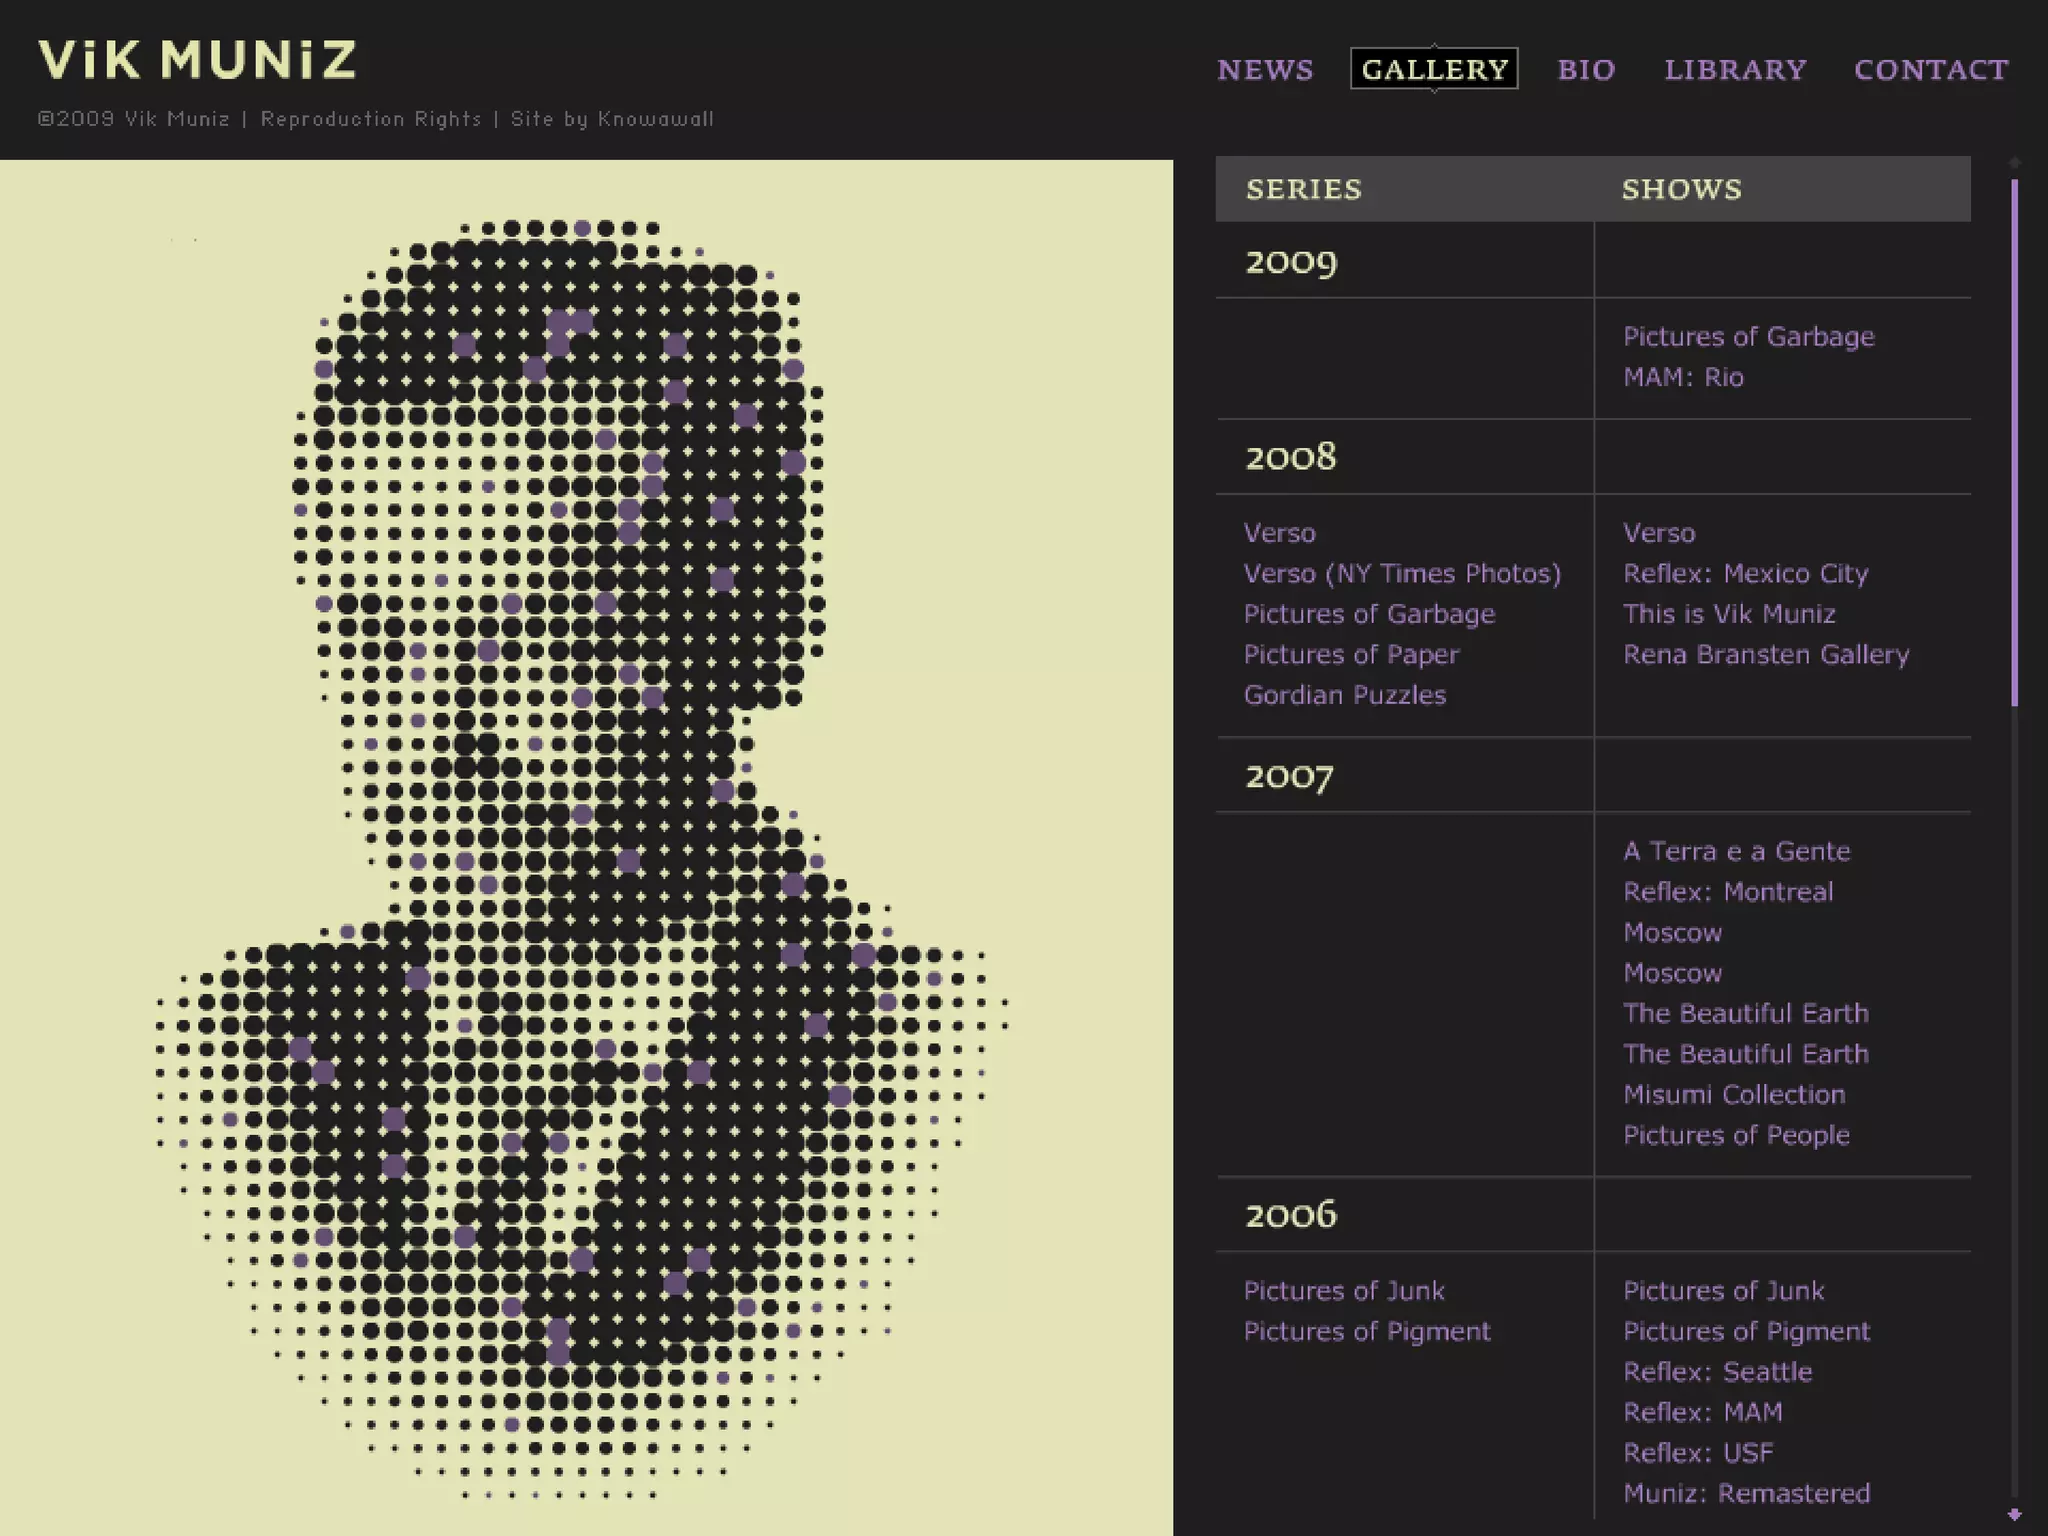This screenshot has width=2048, height=1536.
Task: Open the Reproduction Rights link
Action: click(371, 119)
